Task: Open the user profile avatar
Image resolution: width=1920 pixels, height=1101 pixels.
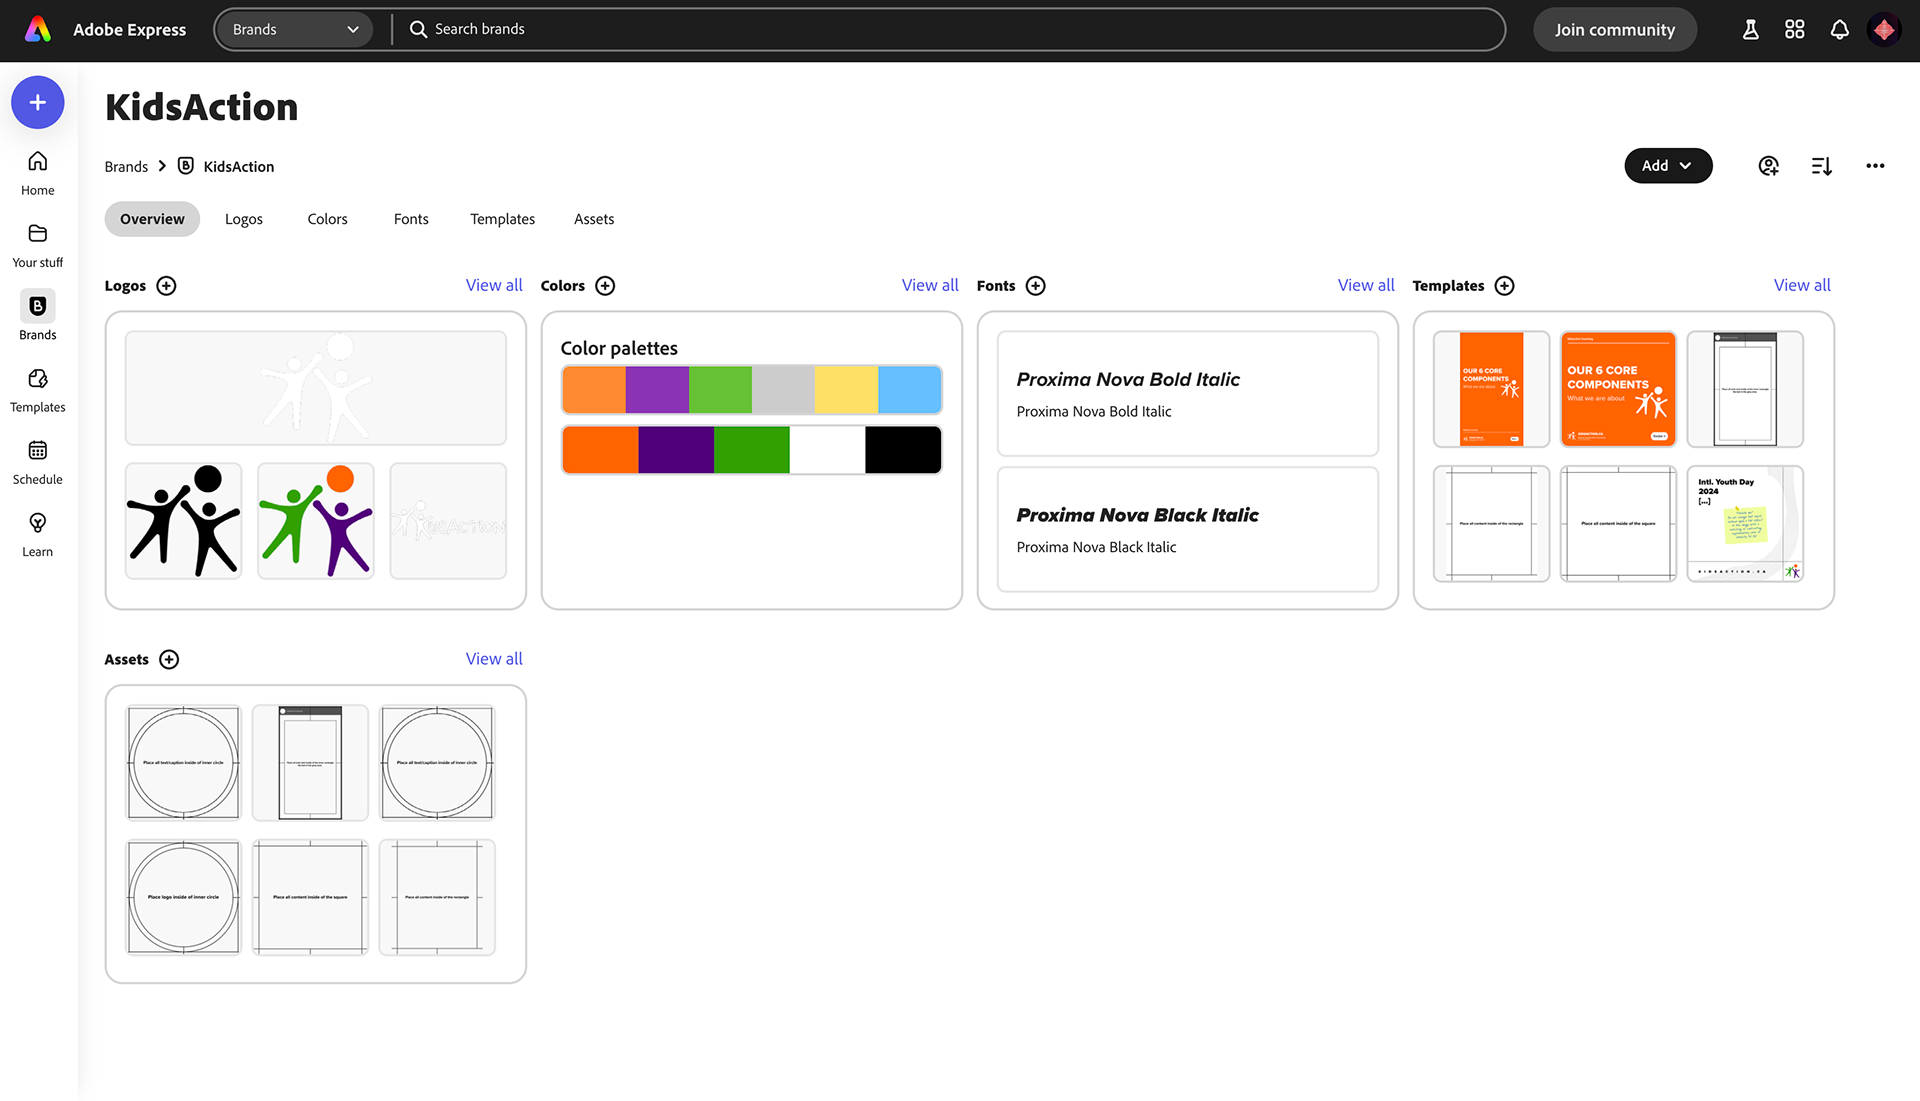Action: tap(1884, 30)
